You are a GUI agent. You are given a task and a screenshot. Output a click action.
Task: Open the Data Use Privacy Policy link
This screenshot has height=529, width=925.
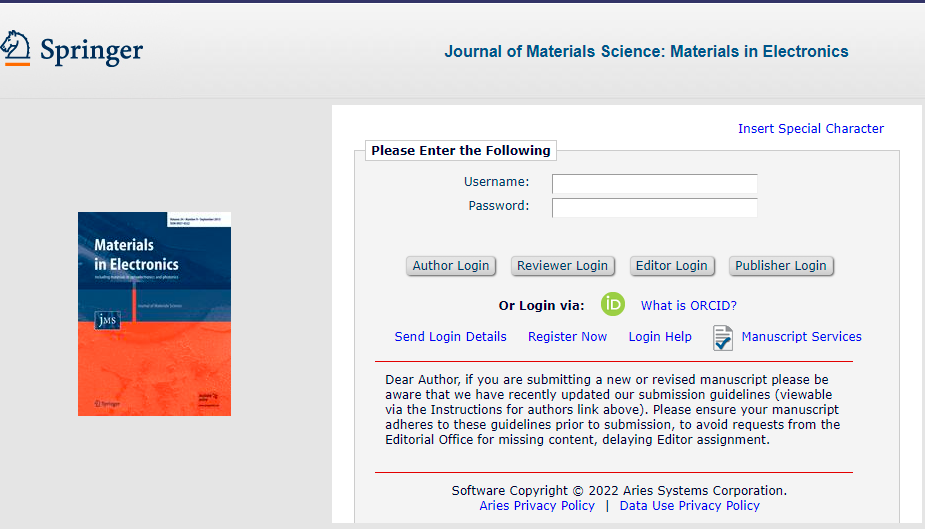point(689,506)
